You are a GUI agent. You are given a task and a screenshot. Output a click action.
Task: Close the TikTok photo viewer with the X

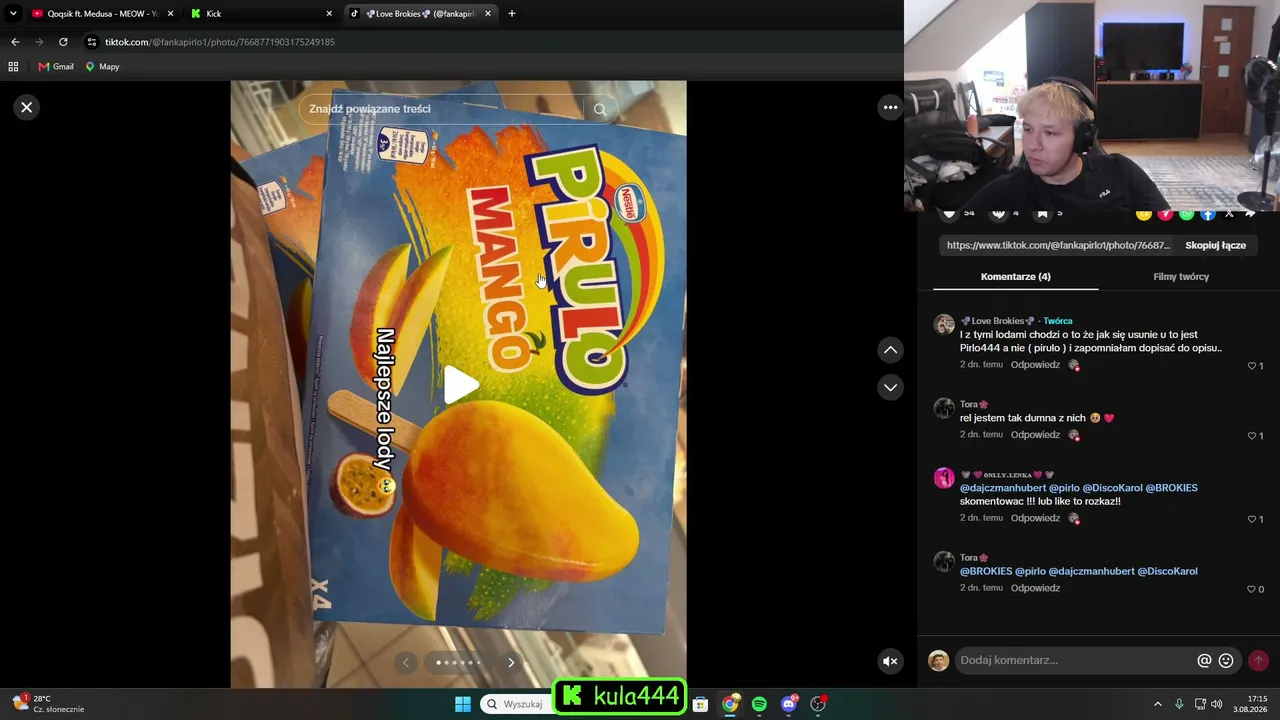[27, 107]
